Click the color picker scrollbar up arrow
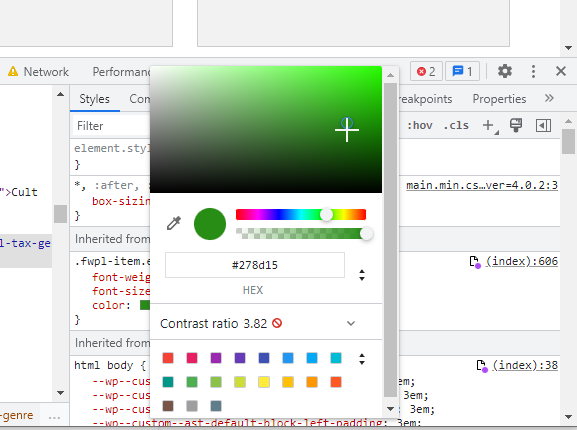The image size is (577, 430). coord(390,75)
